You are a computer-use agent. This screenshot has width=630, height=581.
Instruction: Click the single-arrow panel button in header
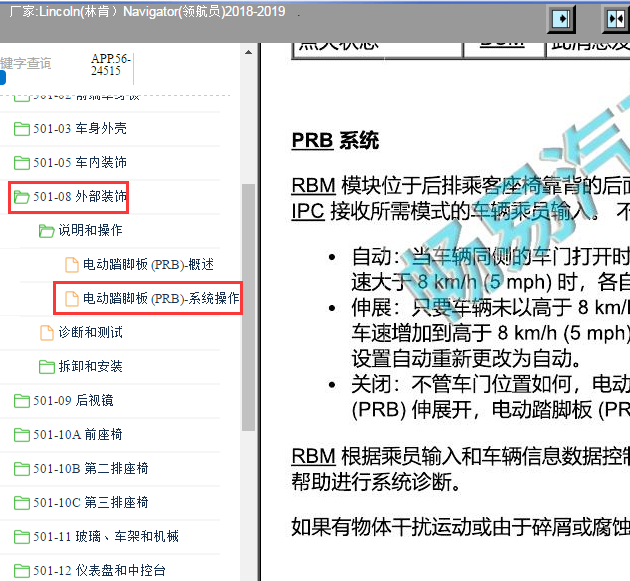pos(561,19)
